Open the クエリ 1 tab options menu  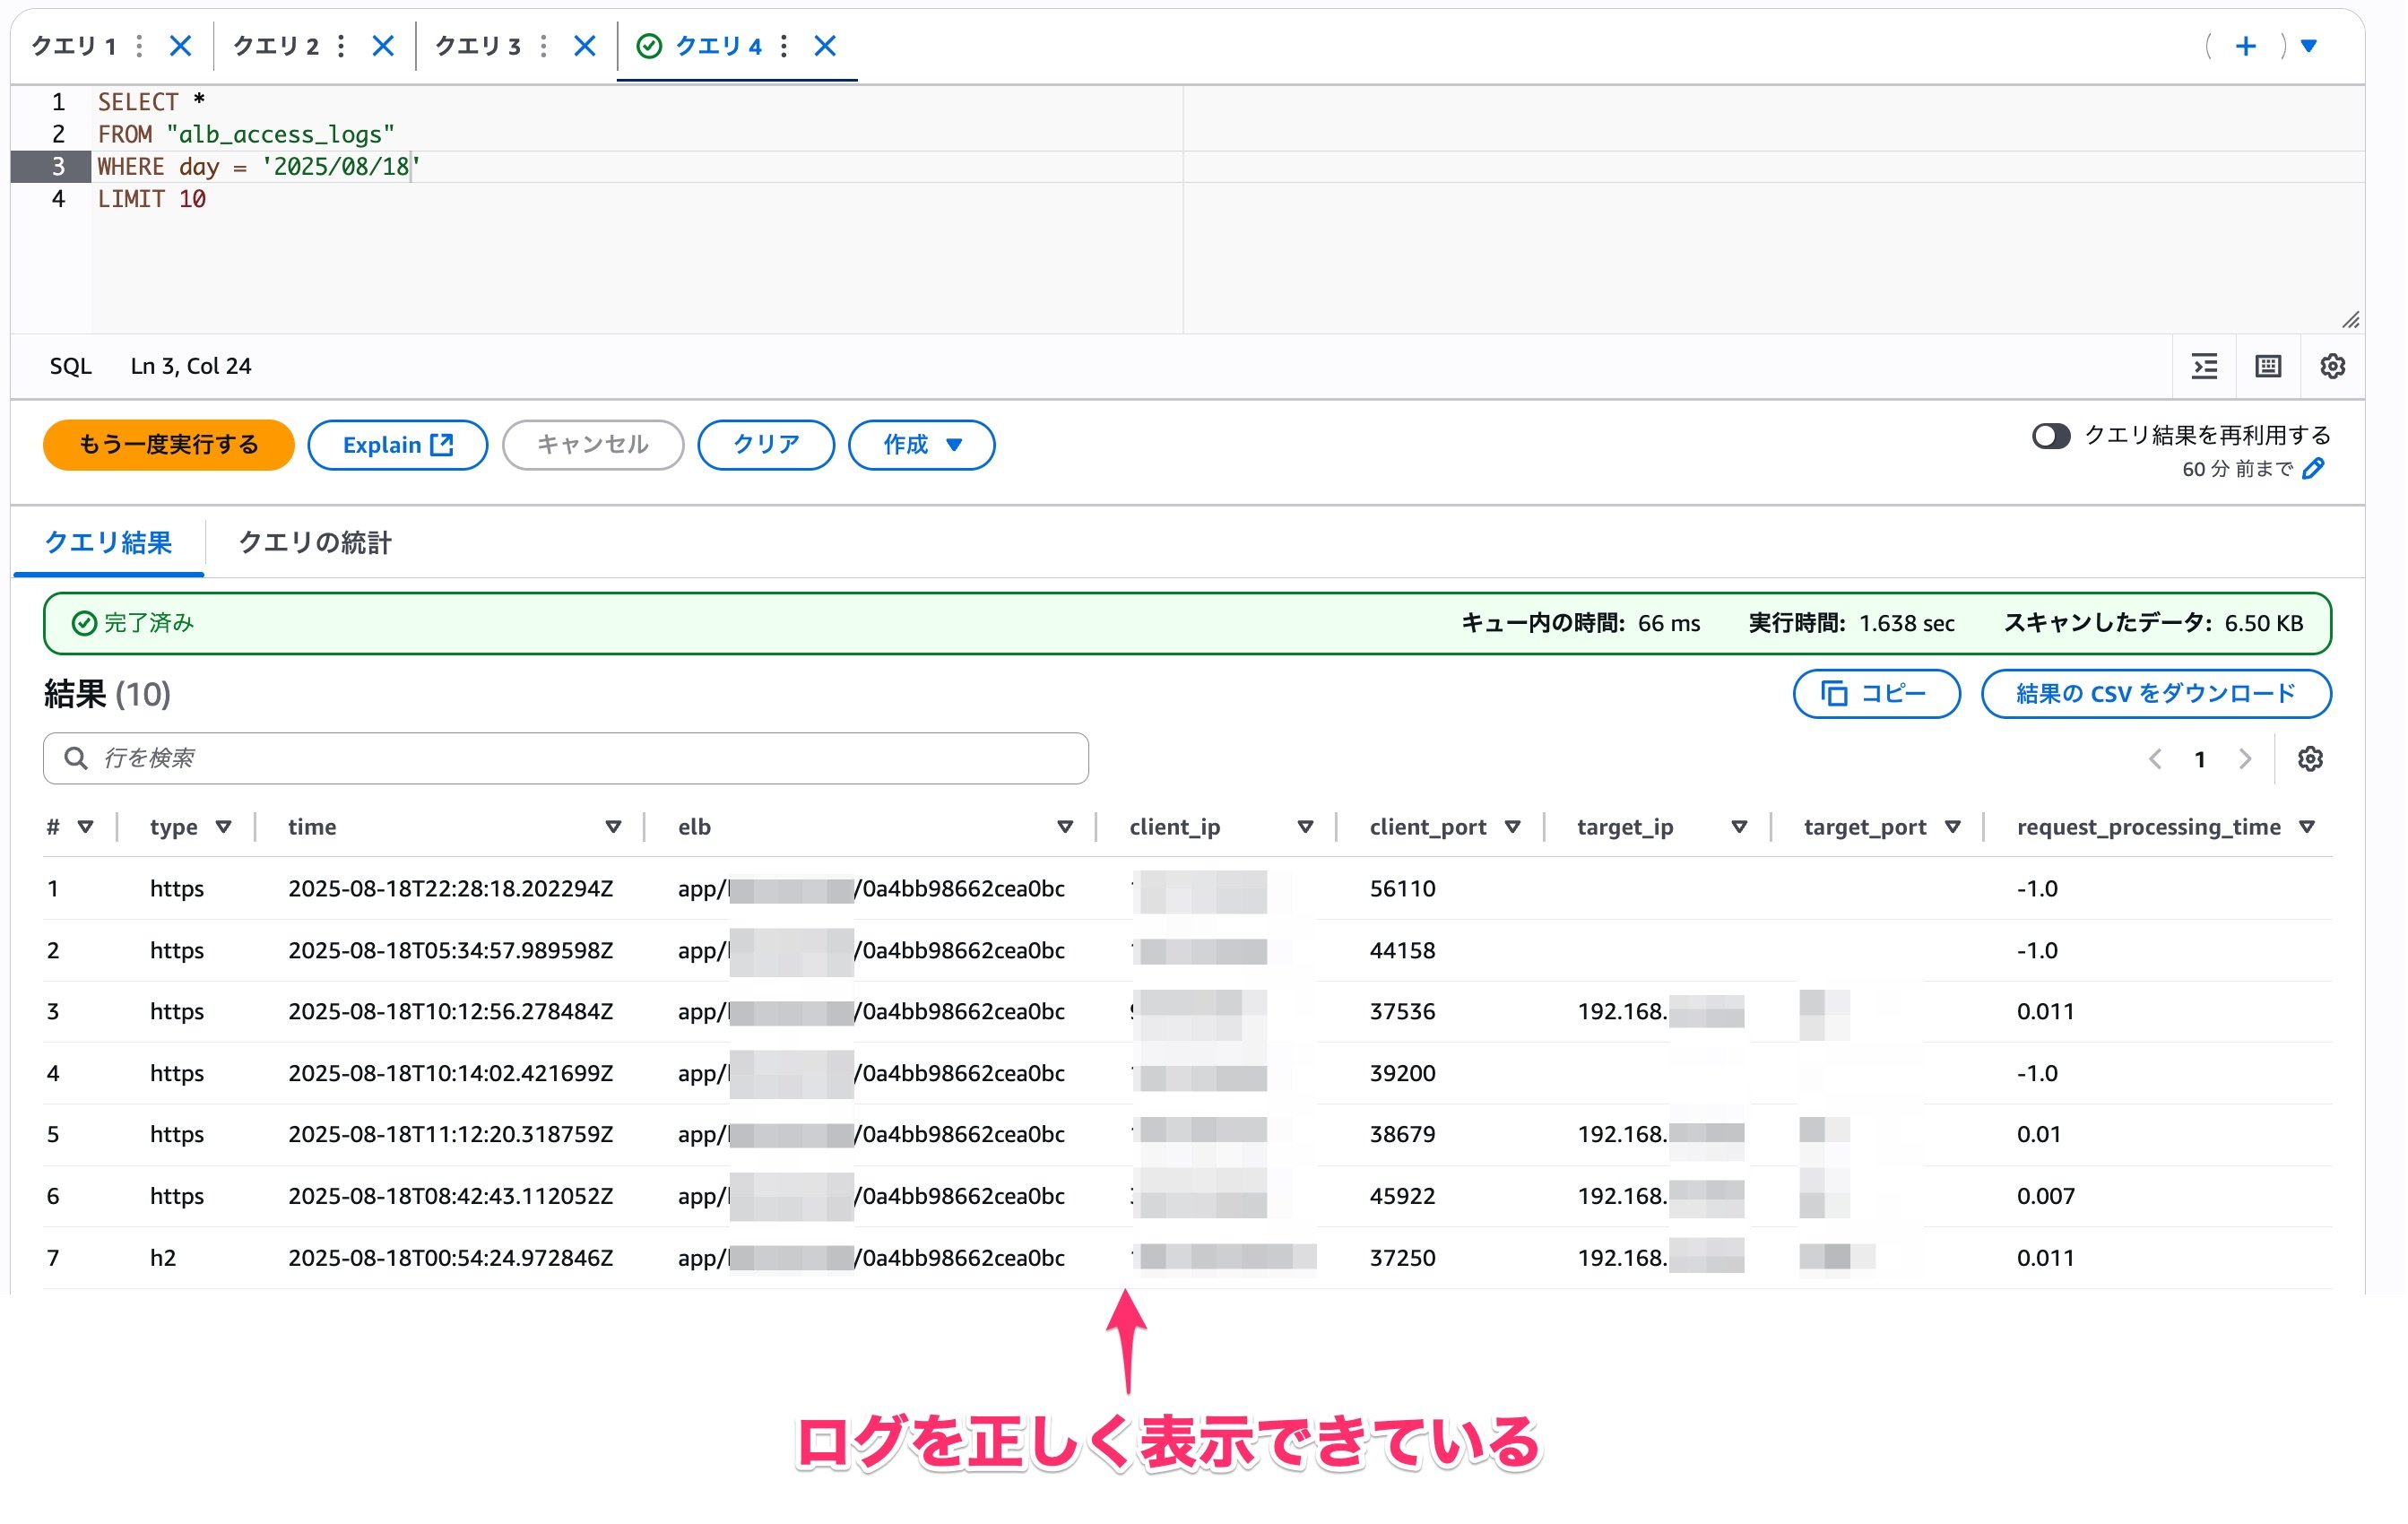[x=139, y=46]
